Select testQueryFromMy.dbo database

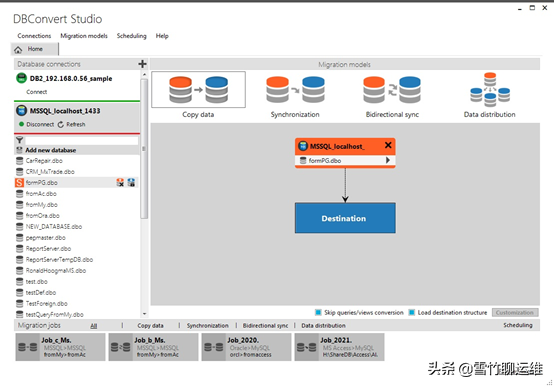coord(54,315)
